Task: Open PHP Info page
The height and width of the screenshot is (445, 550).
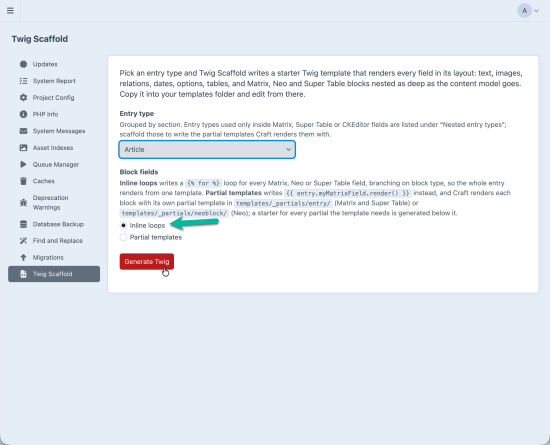Action: click(45, 114)
